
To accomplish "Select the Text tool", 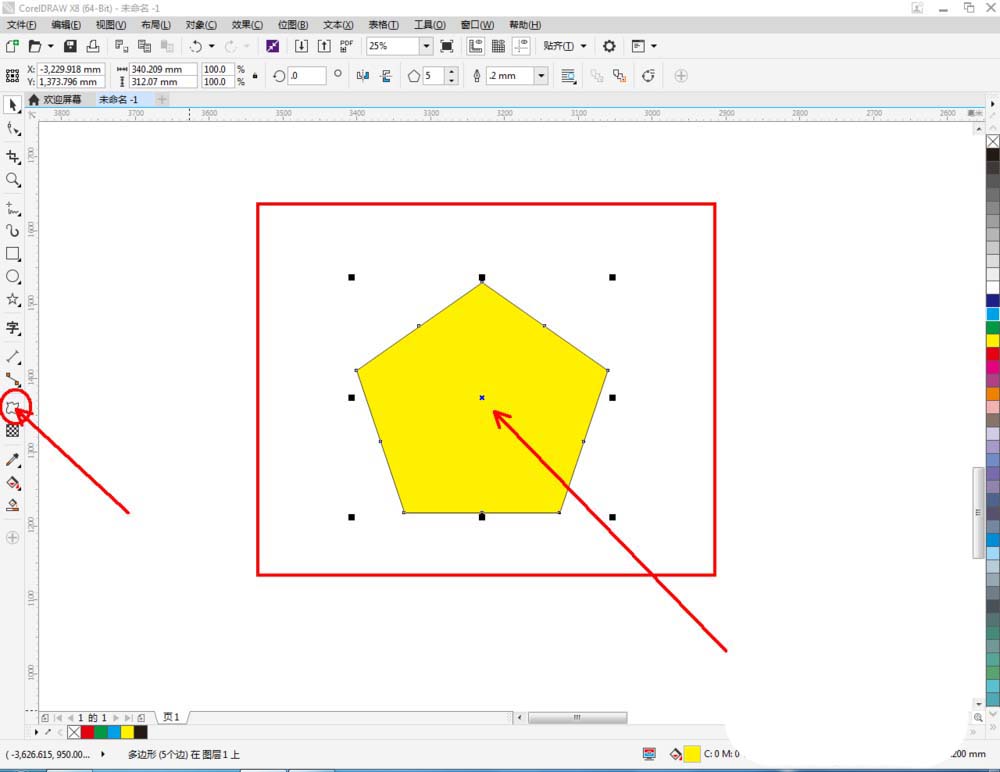I will click(x=13, y=328).
